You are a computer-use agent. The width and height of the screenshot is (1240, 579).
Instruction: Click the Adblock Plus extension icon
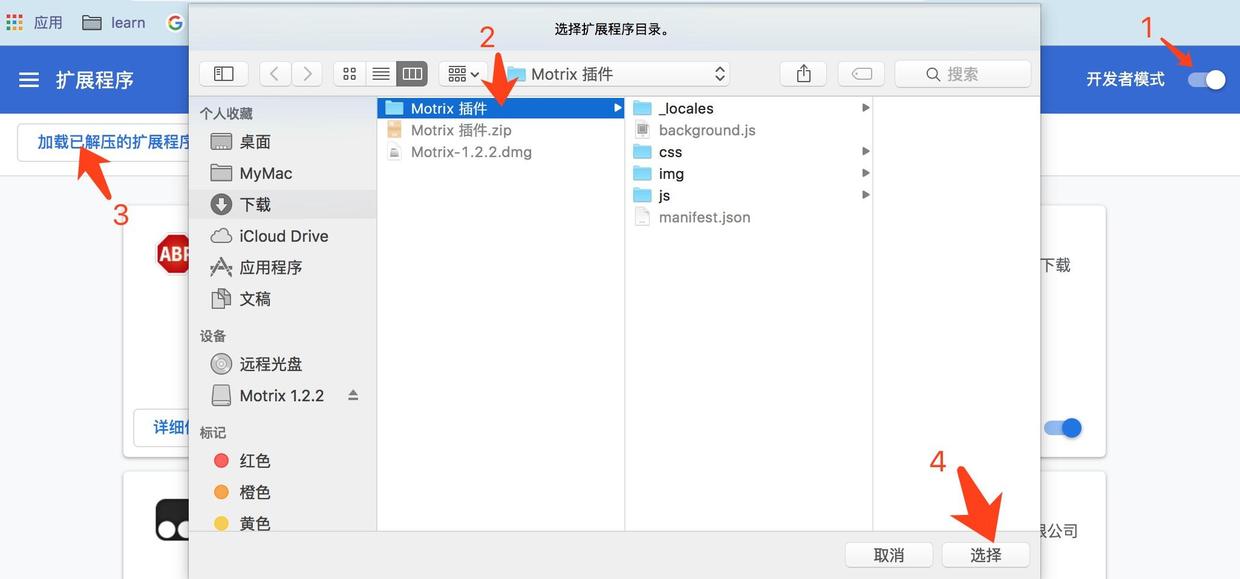click(x=173, y=254)
